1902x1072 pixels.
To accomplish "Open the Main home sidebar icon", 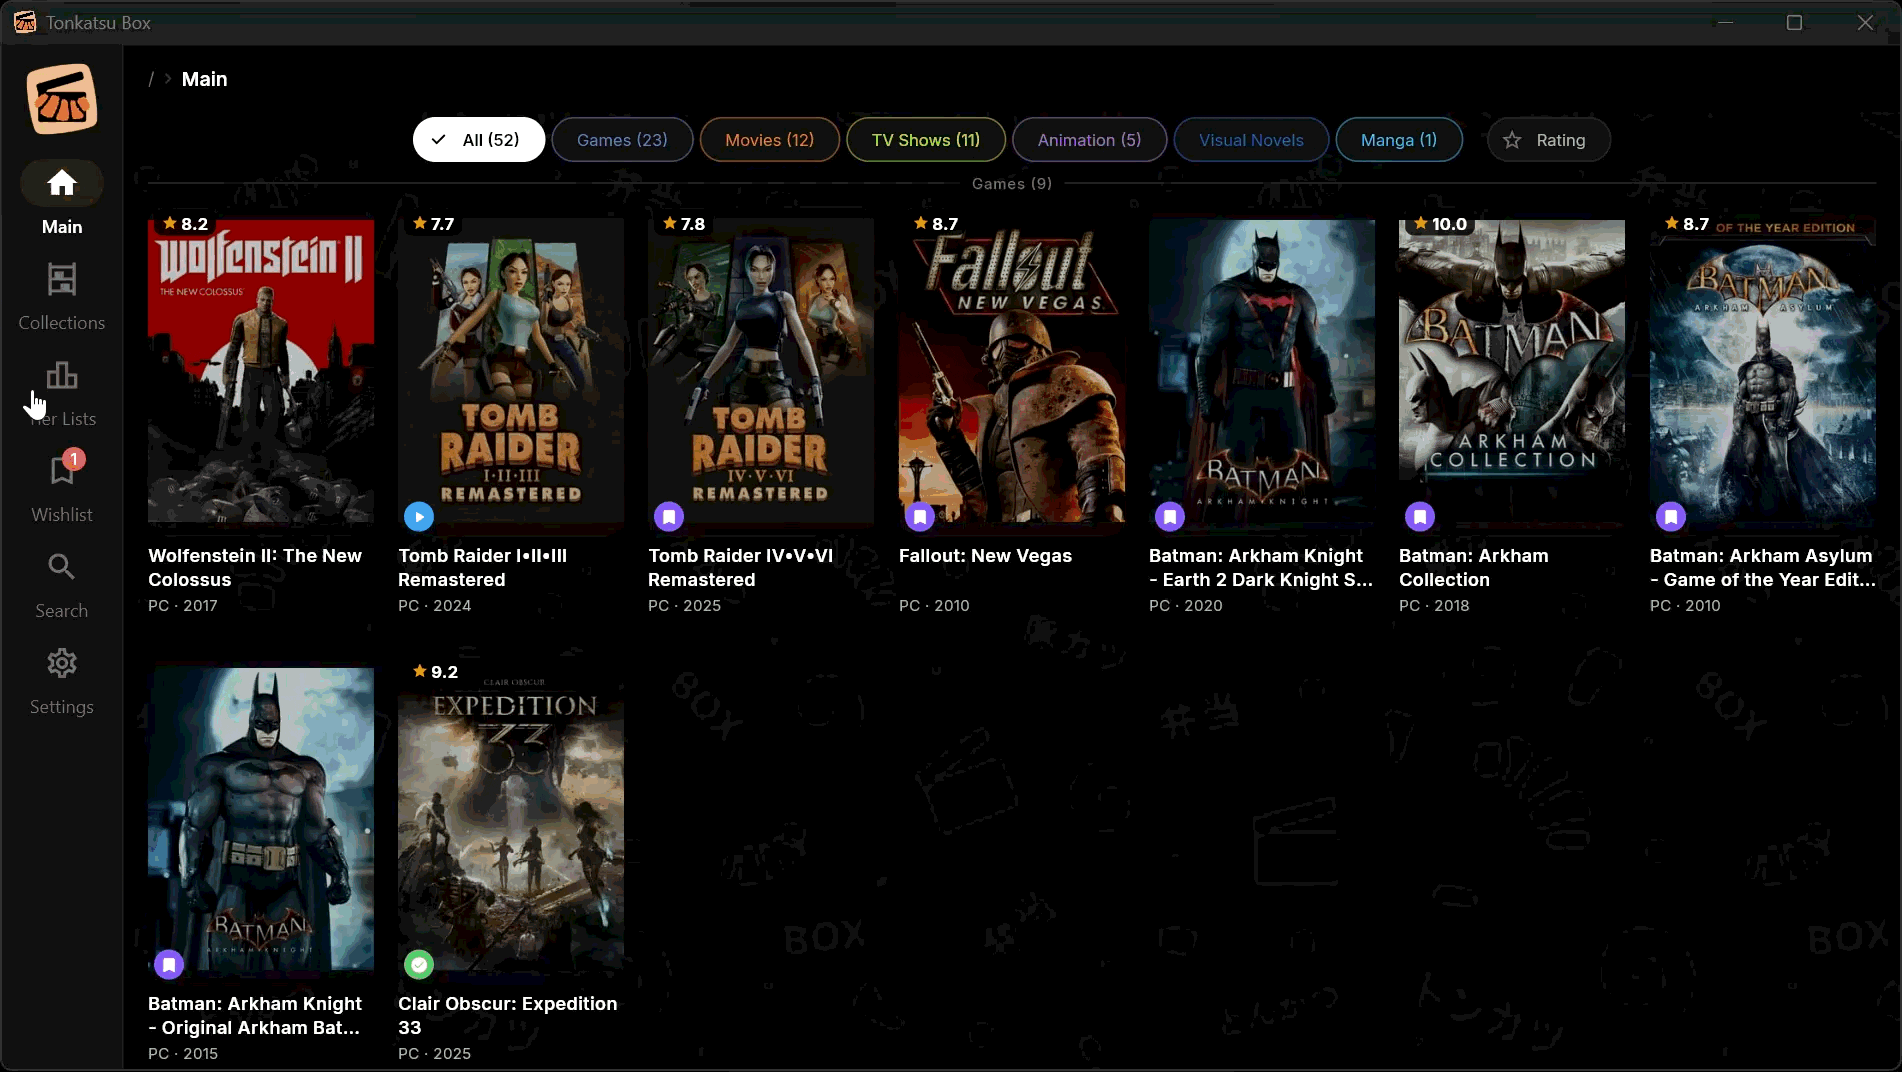I will click(62, 183).
